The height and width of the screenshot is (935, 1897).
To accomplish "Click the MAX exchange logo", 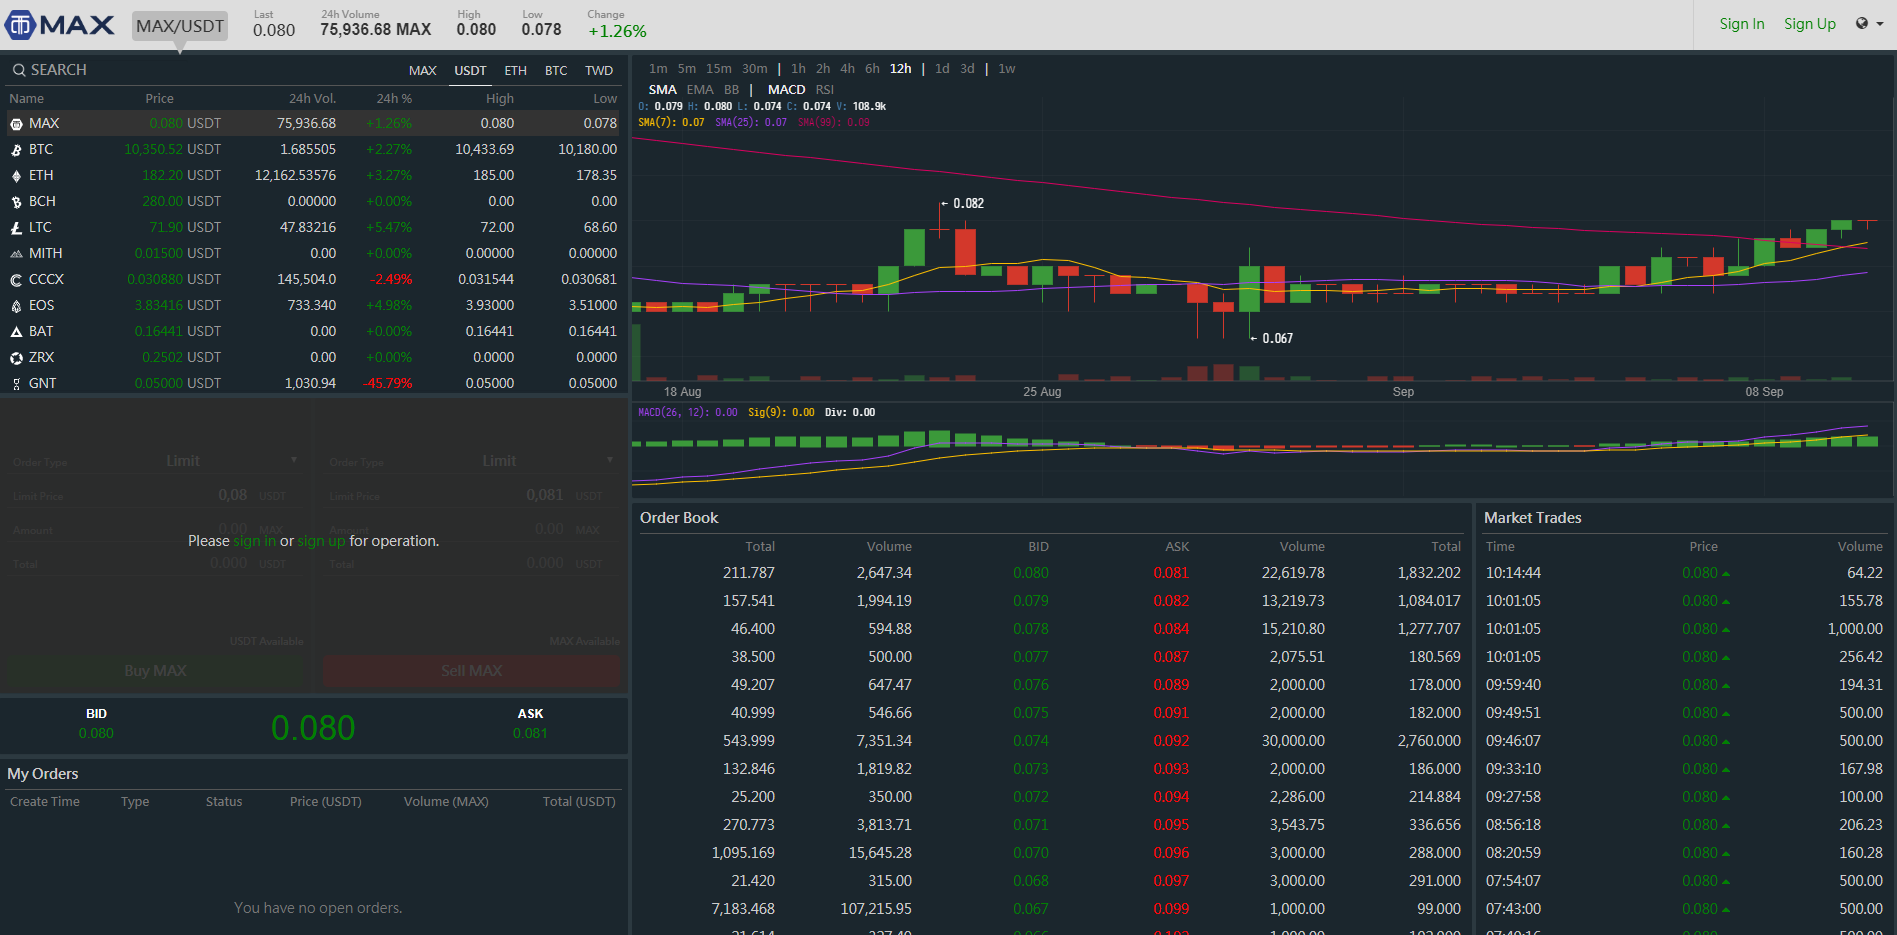I will coord(60,25).
